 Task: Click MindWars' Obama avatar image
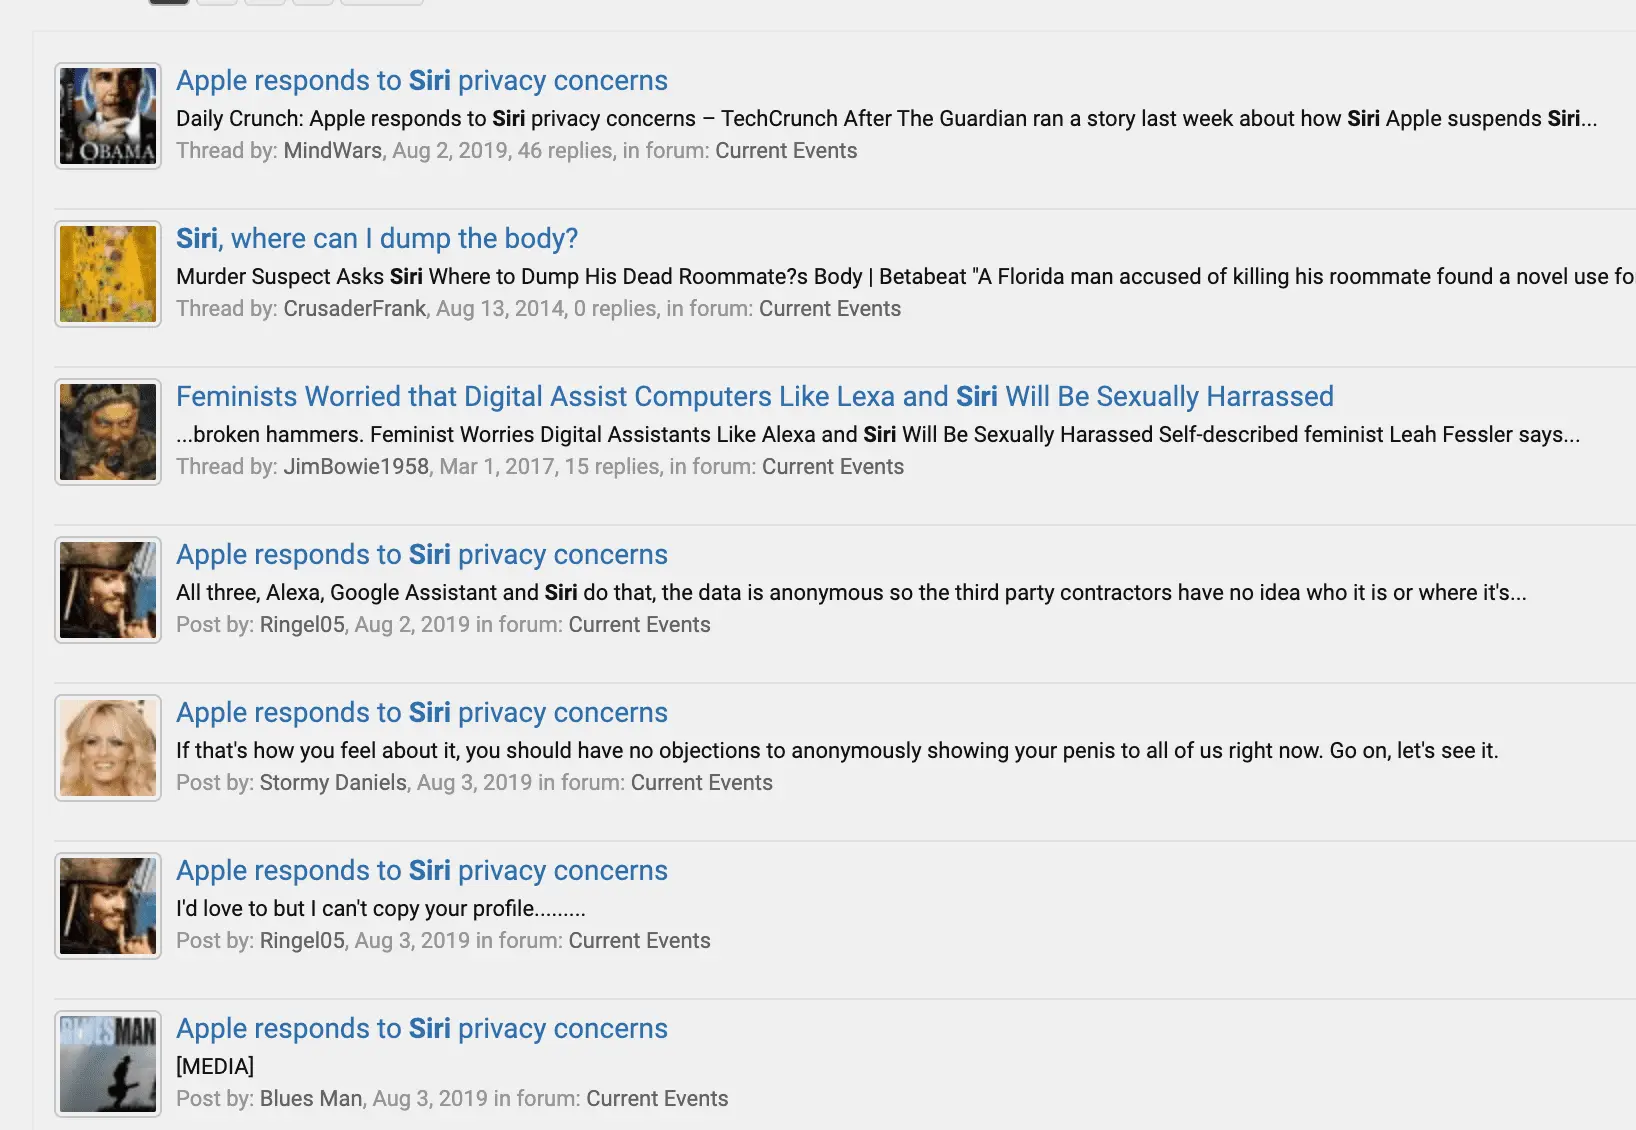[x=108, y=116]
